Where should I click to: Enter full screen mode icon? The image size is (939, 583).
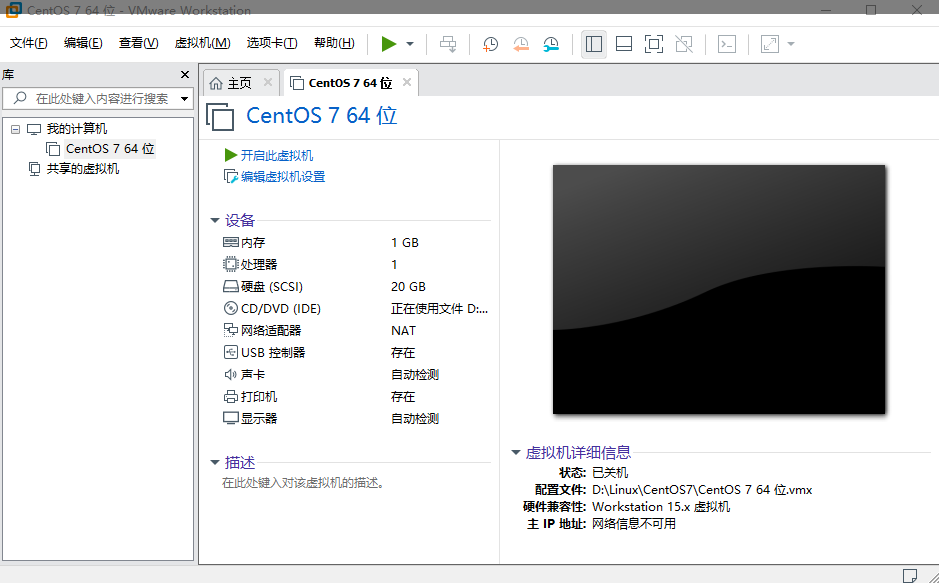(x=654, y=44)
